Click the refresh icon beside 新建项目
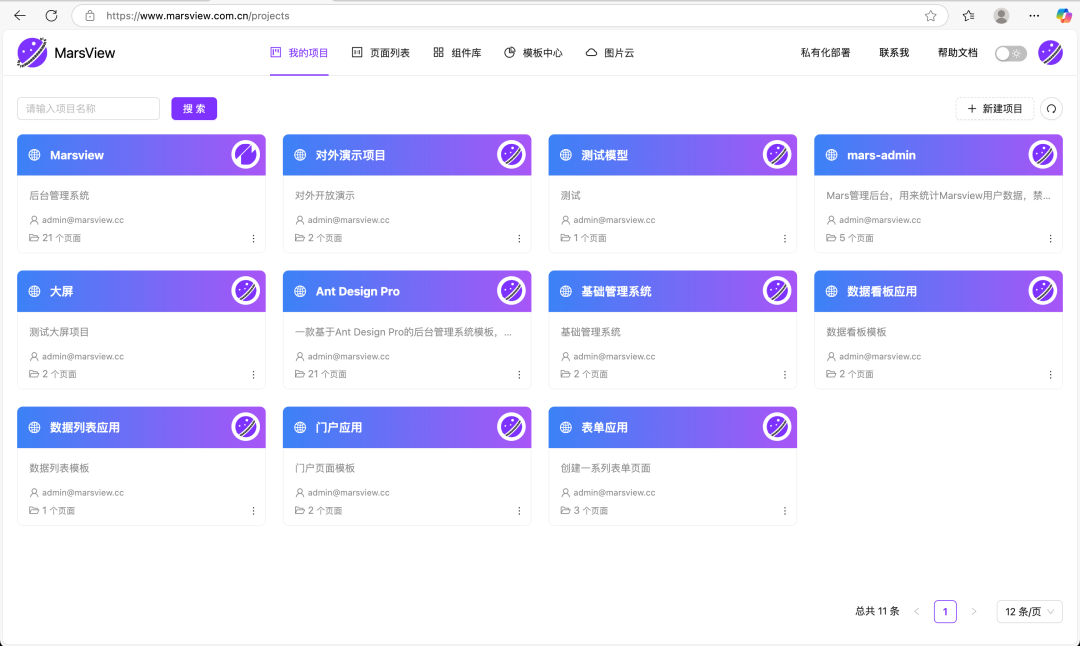Viewport: 1080px width, 646px height. [1051, 109]
